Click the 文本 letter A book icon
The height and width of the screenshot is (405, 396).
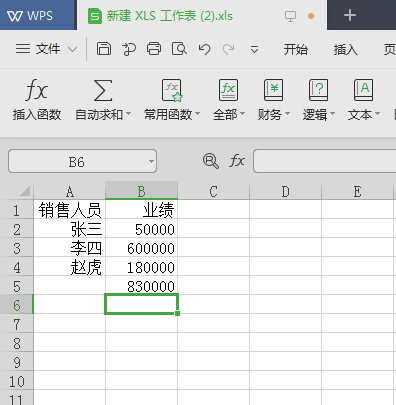[x=363, y=90]
